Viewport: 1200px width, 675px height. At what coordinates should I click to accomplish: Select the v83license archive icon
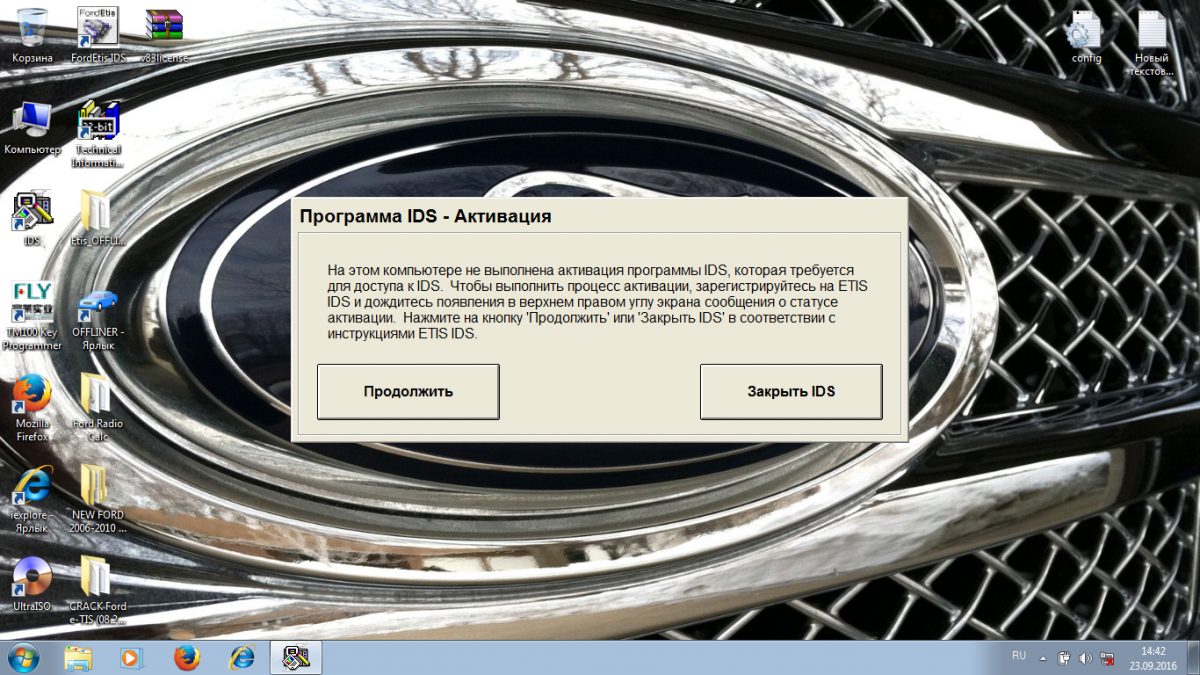tap(164, 35)
